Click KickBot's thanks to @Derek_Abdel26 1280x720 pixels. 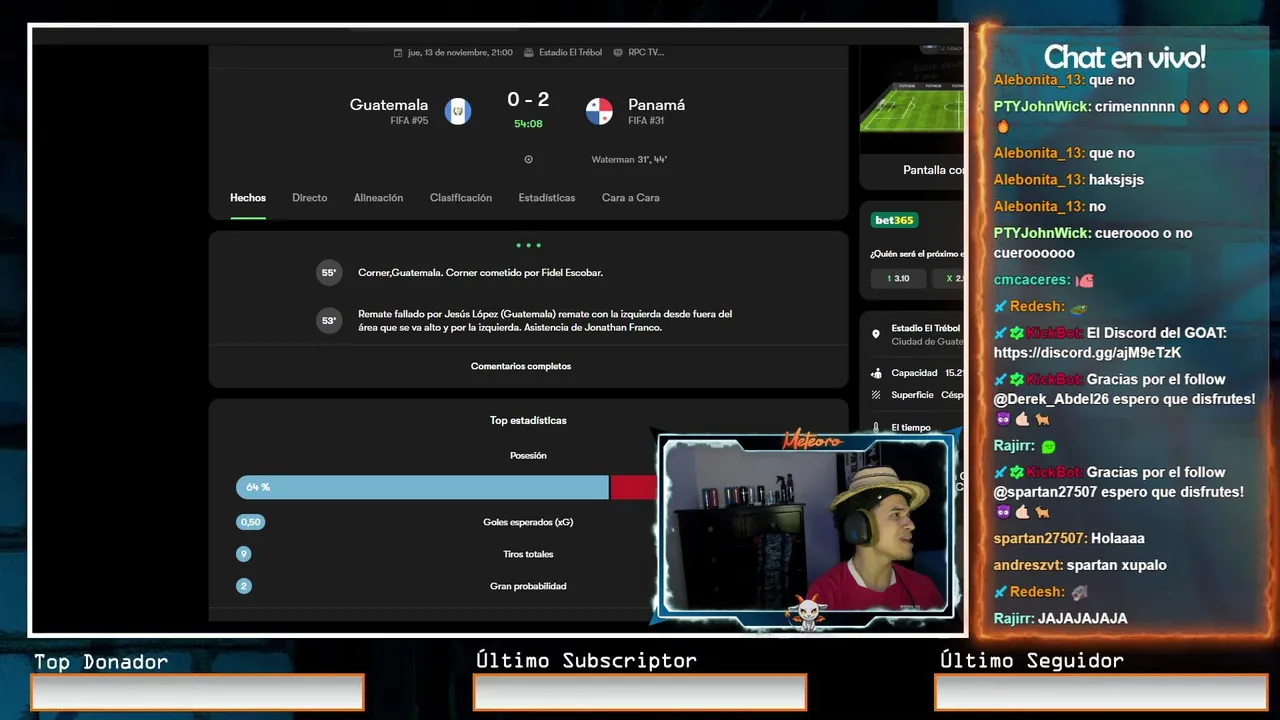[1124, 399]
